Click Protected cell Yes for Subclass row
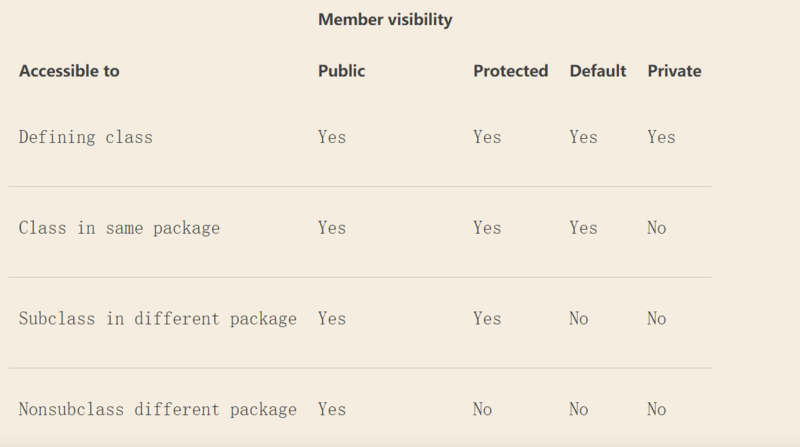 point(487,319)
